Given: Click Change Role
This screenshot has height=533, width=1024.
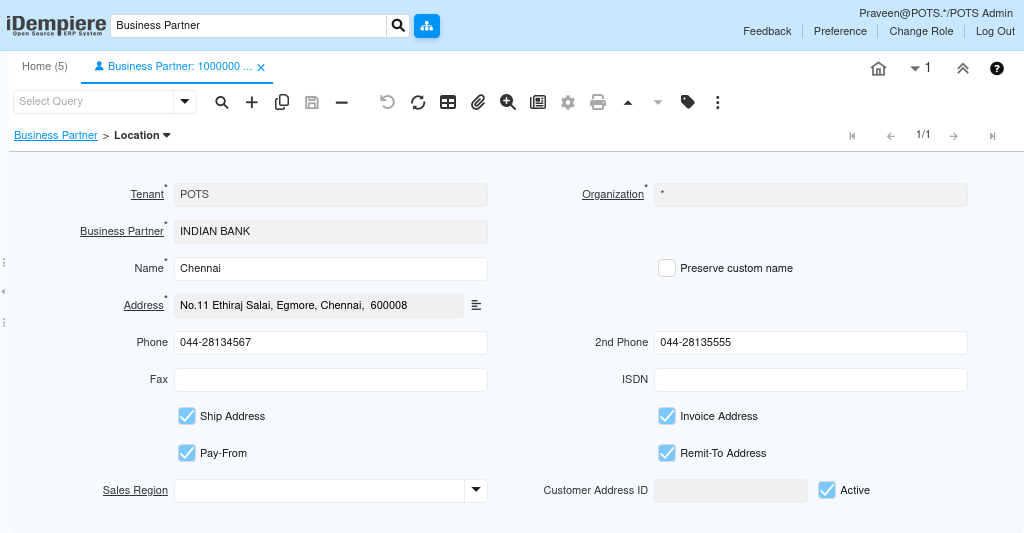Looking at the screenshot, I should 921,31.
